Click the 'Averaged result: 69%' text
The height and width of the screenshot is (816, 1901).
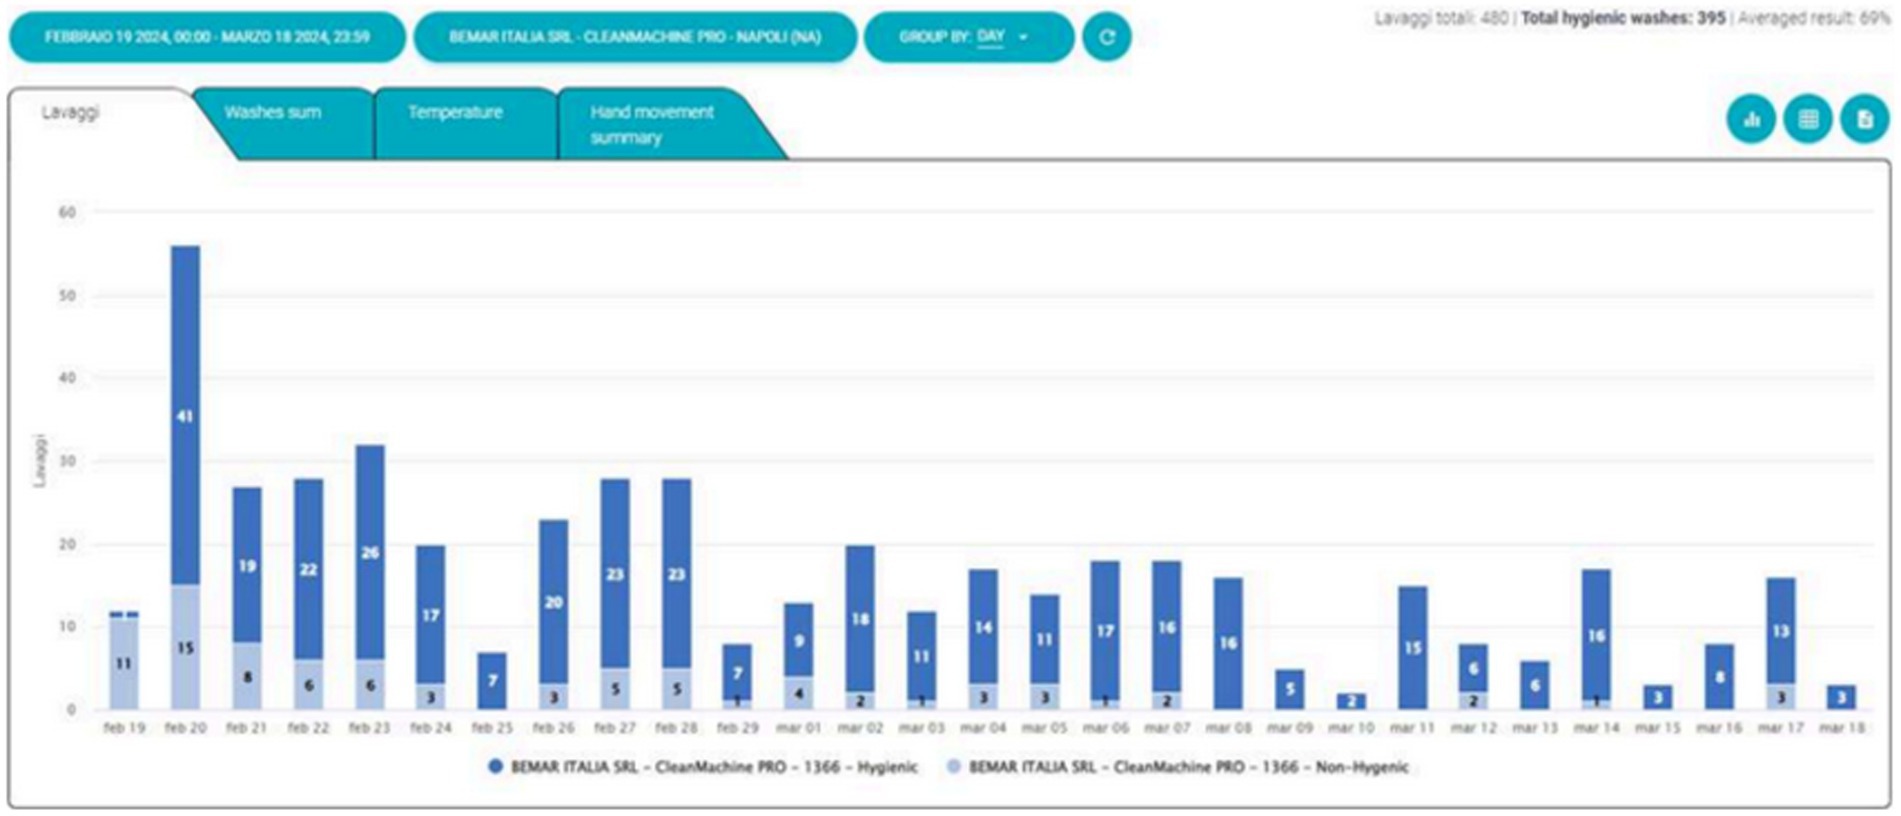[x=1813, y=18]
